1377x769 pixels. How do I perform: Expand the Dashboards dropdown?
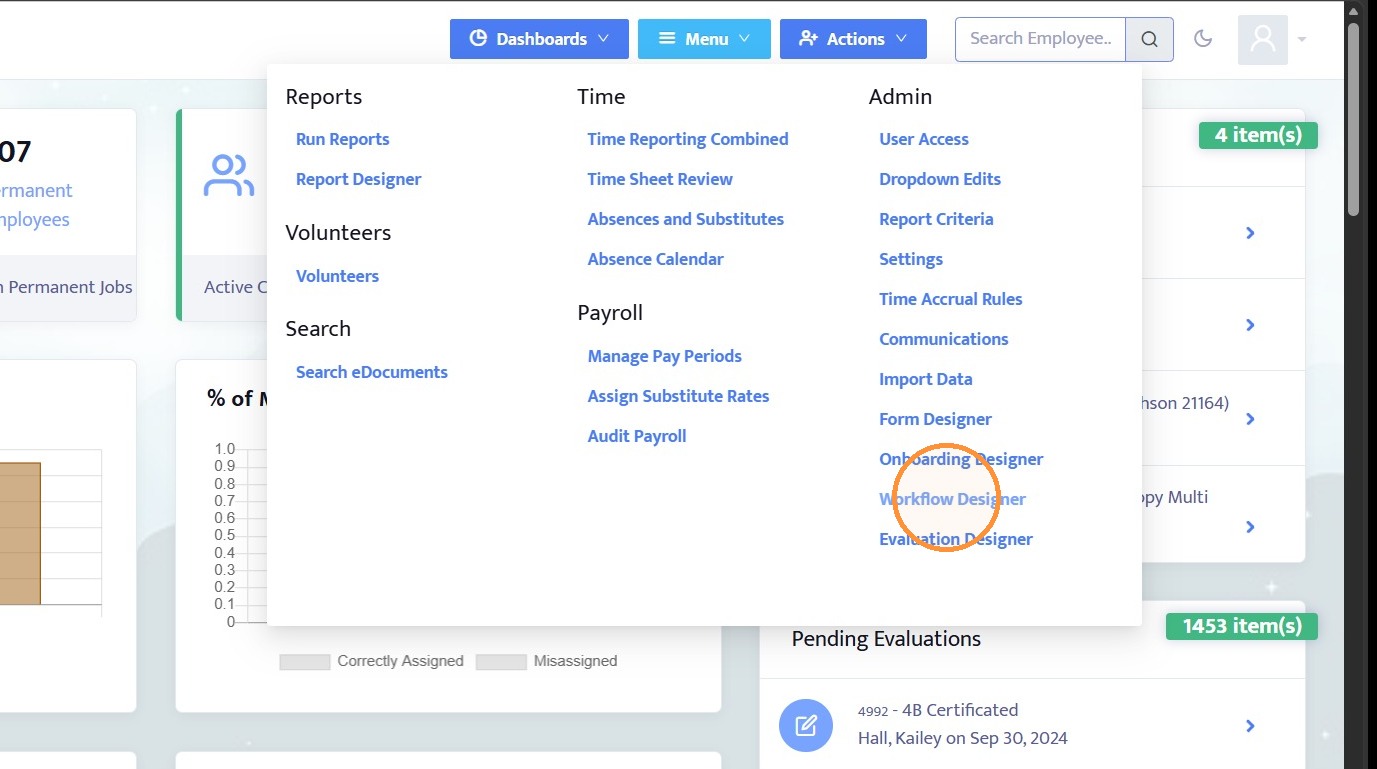point(539,39)
